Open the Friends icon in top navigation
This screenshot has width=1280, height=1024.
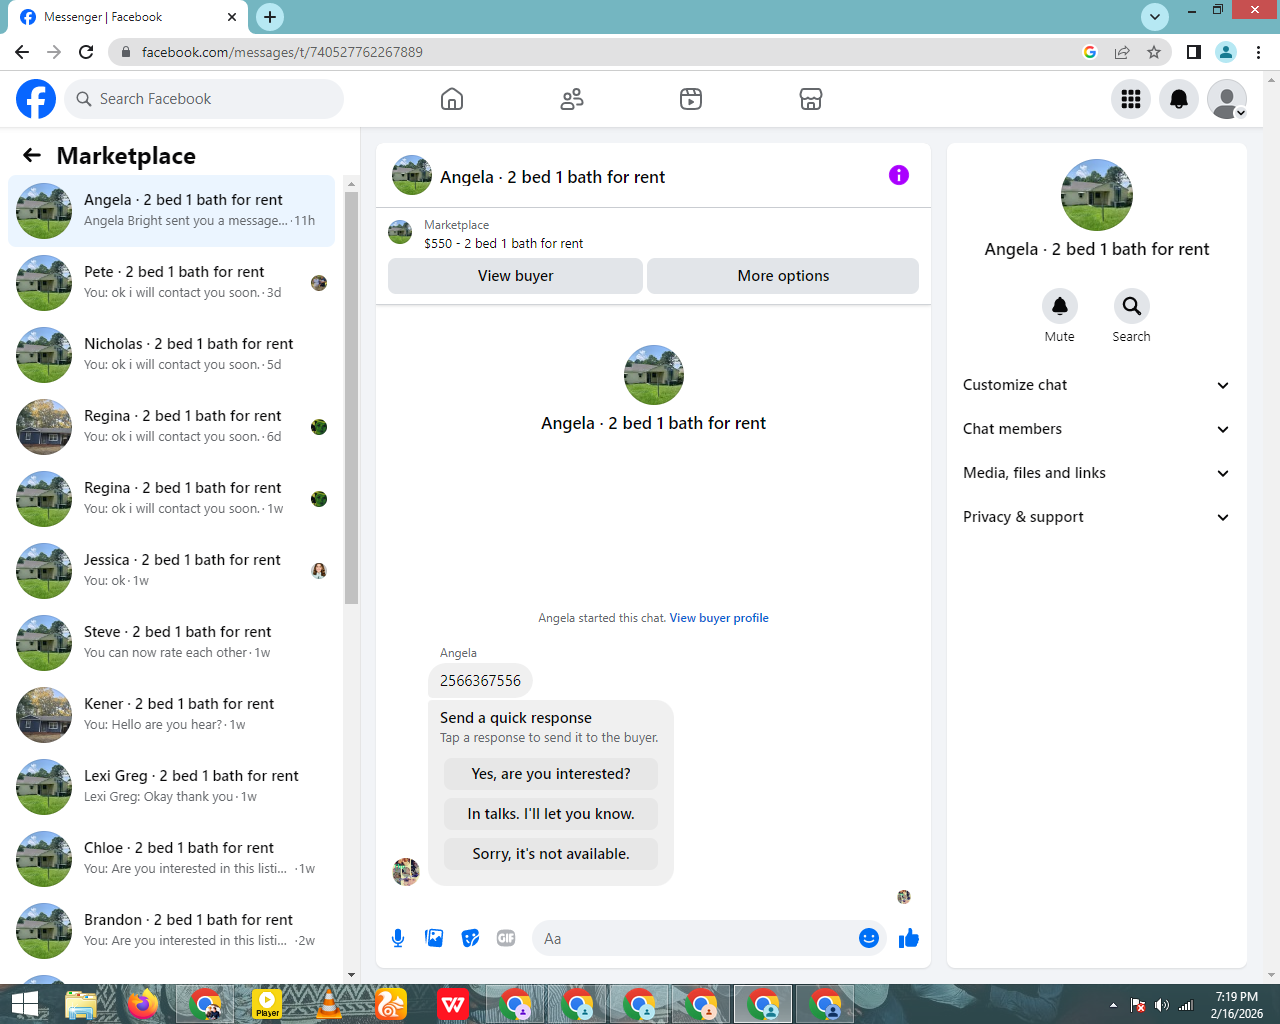click(x=572, y=99)
